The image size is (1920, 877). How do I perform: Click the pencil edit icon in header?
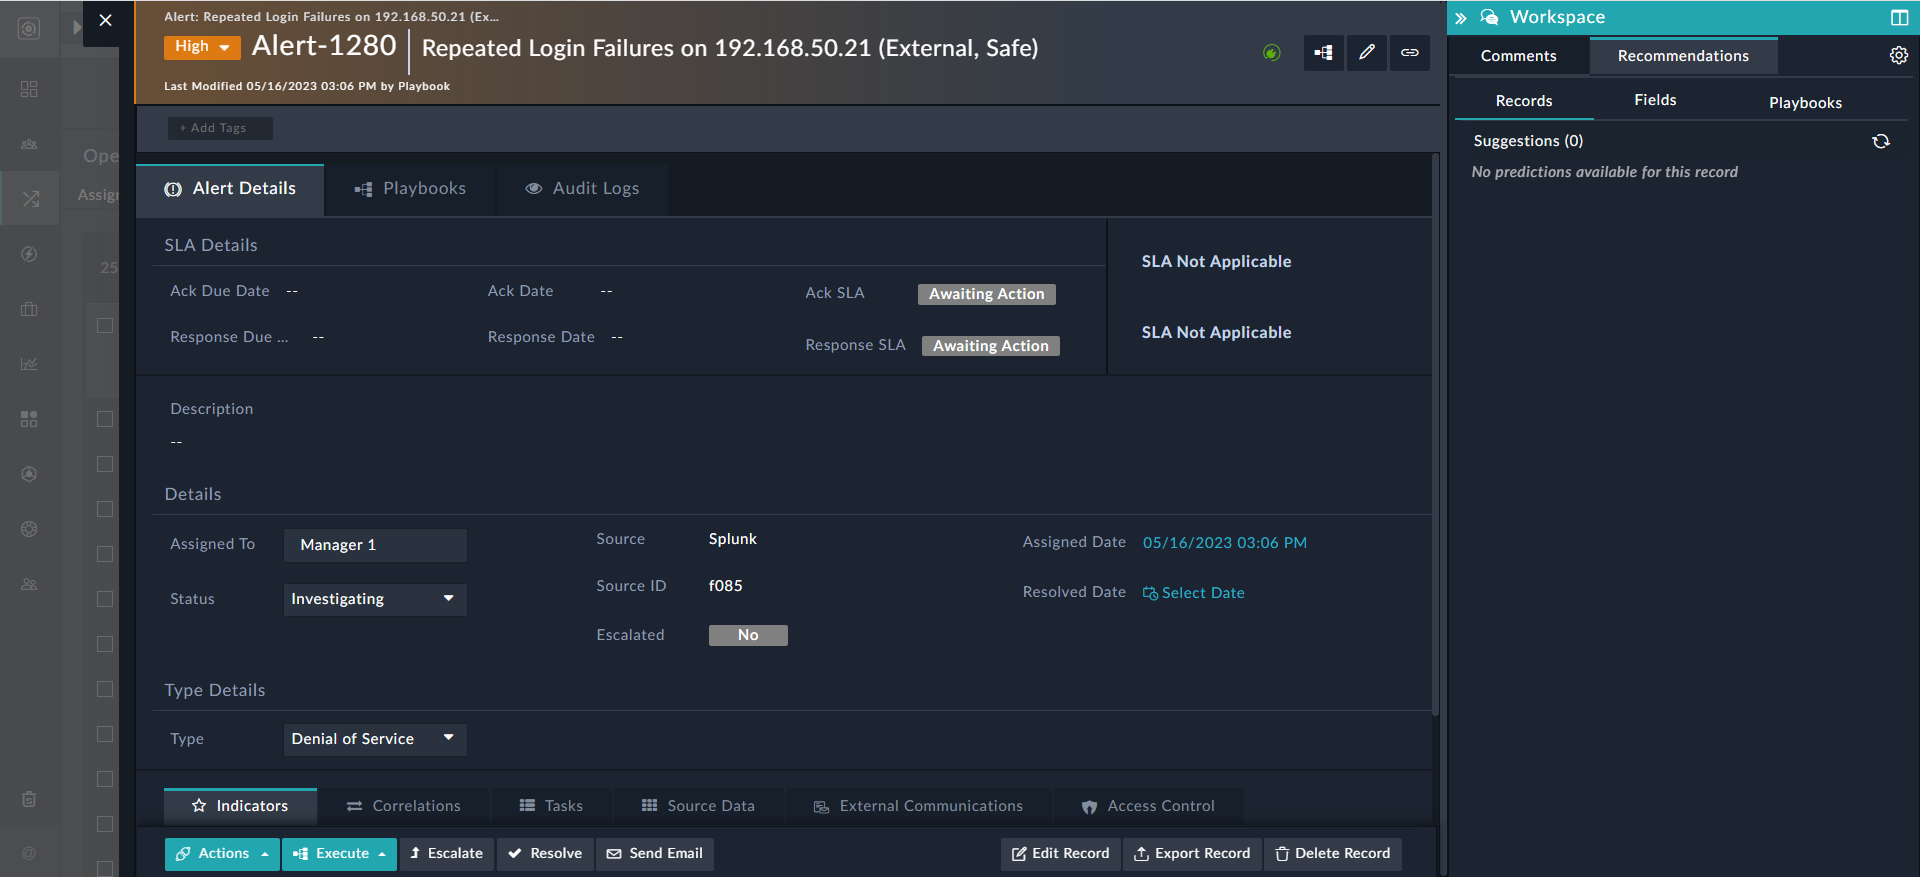click(x=1366, y=53)
